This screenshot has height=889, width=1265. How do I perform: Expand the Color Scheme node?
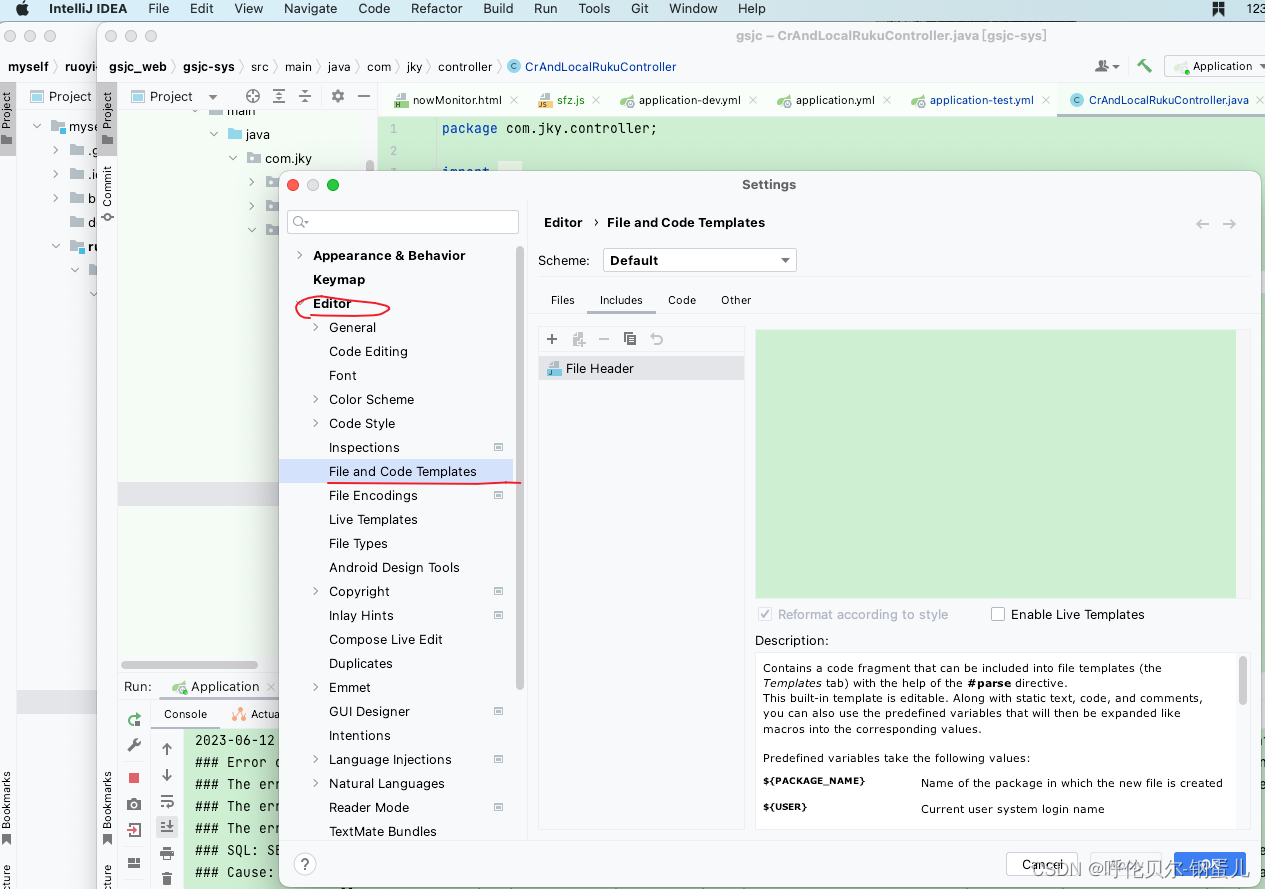pyautogui.click(x=316, y=399)
